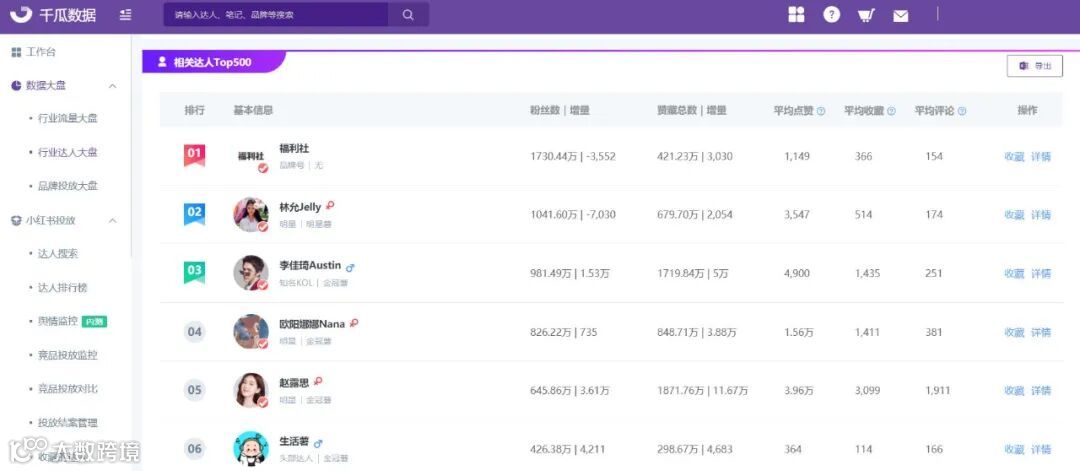Click the 工作台 grid icon in sidebar
This screenshot has width=1080, height=471.
tap(17, 52)
